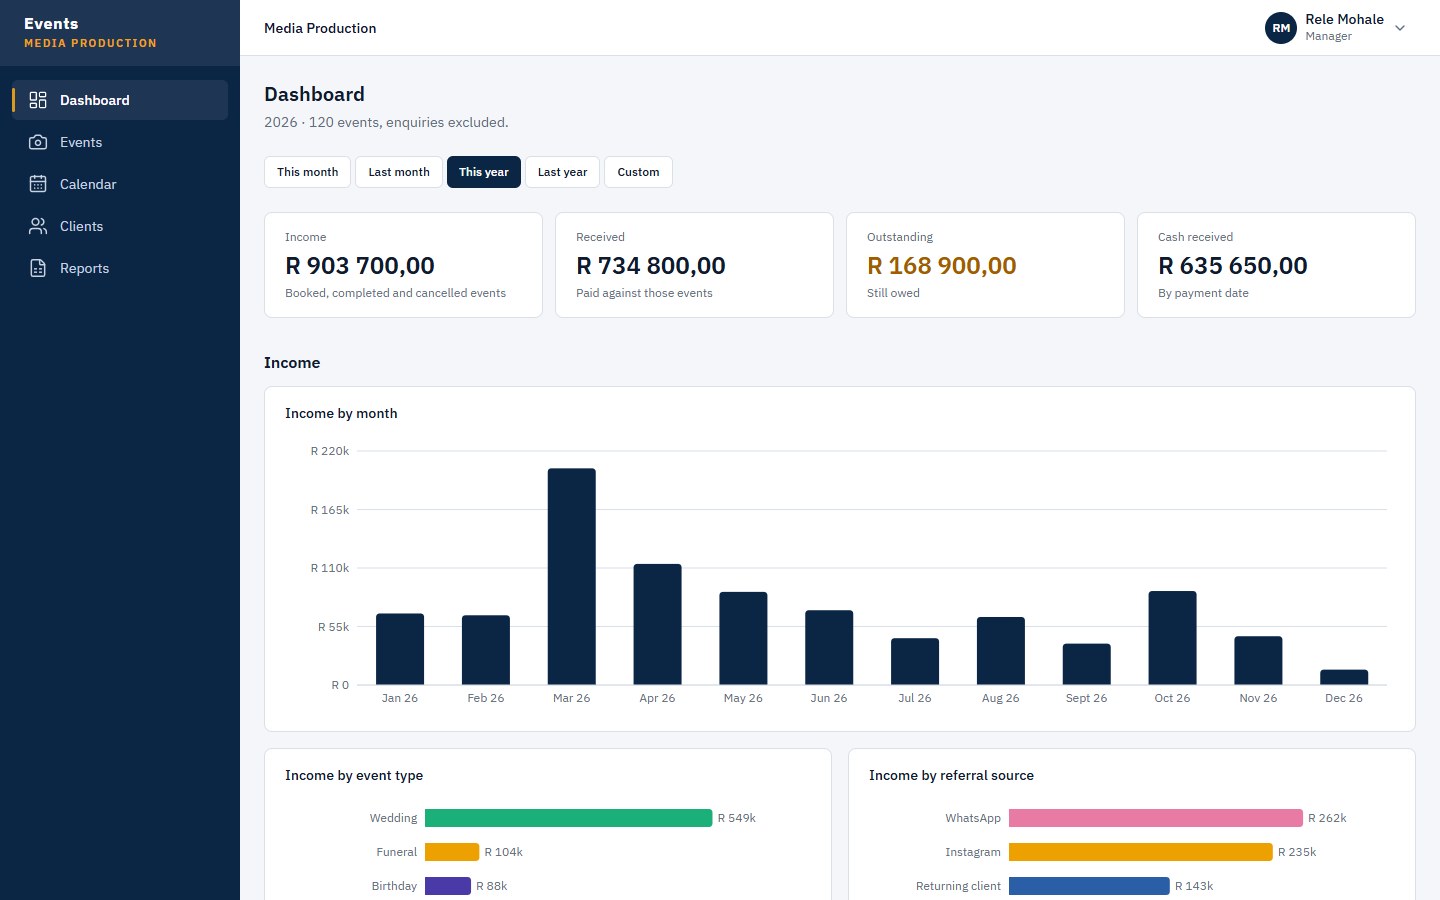This screenshot has width=1440, height=900.
Task: Click the Outstanding R 168 900,00 card
Action: [x=985, y=265]
